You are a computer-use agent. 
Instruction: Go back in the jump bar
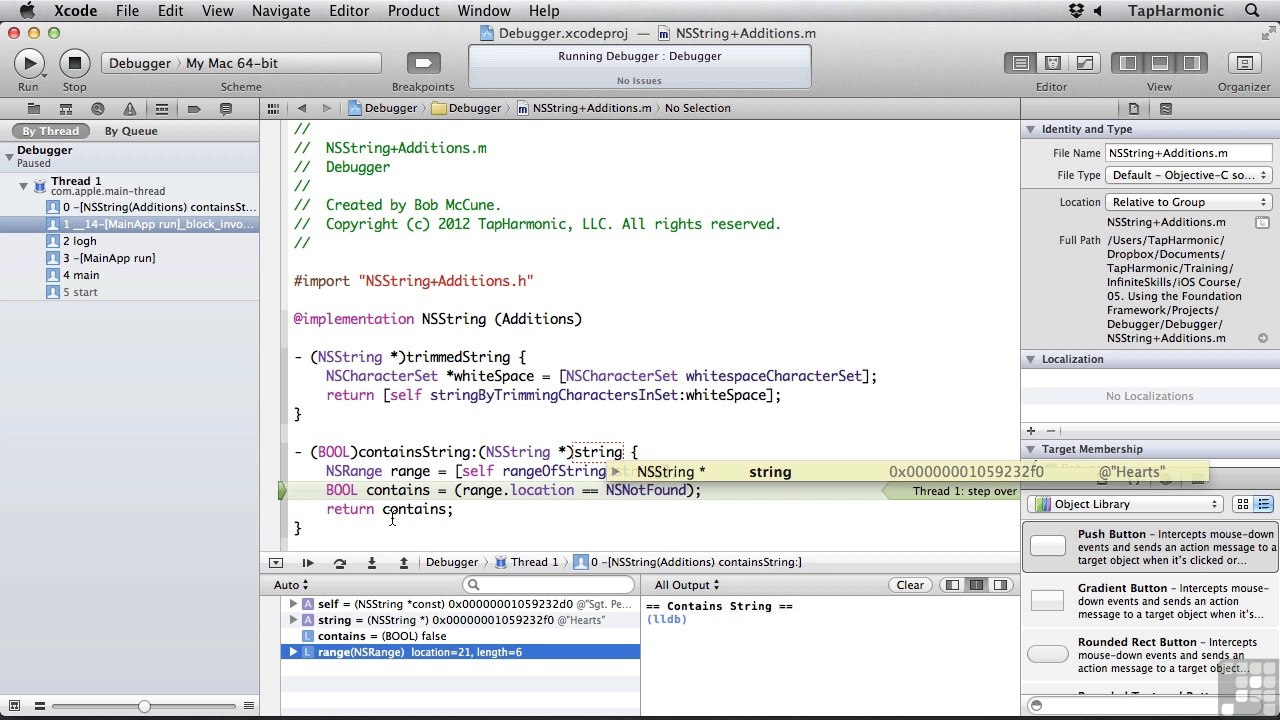(301, 108)
